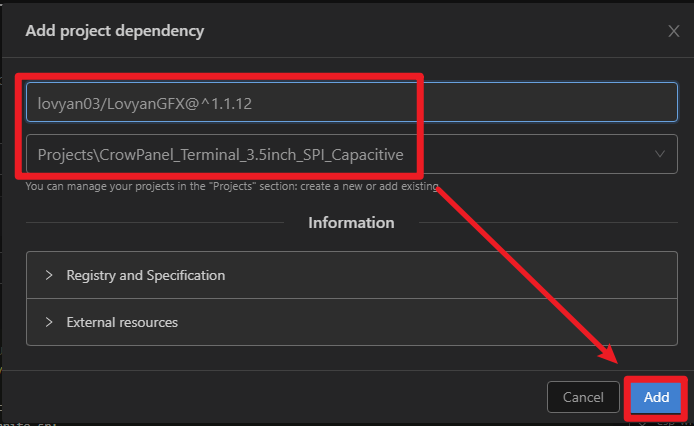Confirm with the blue Add button
Screen dimensions: 694x426
point(656,397)
